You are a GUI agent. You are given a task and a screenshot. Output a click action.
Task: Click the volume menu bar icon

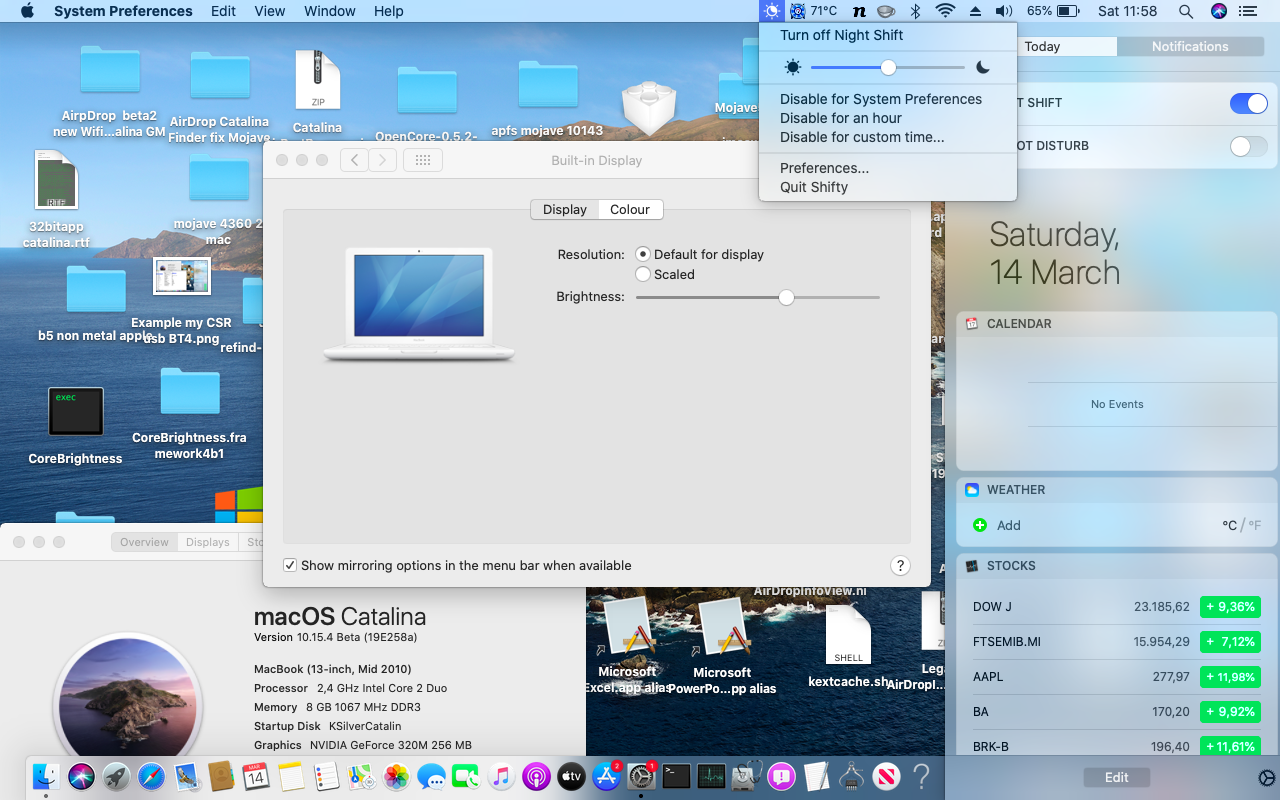point(1004,11)
